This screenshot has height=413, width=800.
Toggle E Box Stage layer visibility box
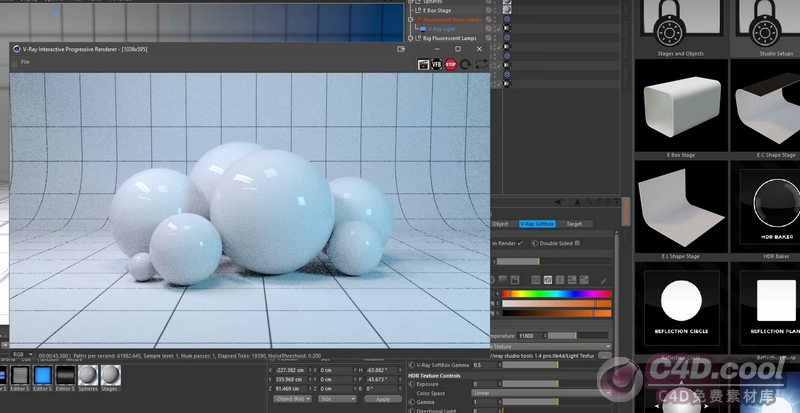pos(488,10)
